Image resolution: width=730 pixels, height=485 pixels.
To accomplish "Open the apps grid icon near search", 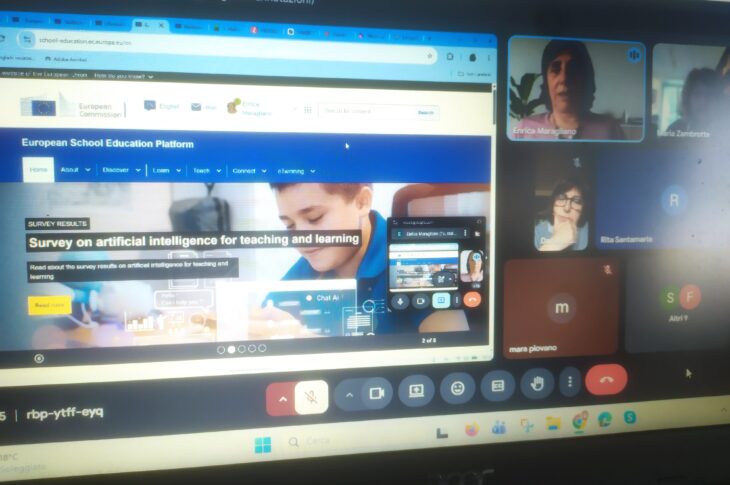I will pos(308,110).
